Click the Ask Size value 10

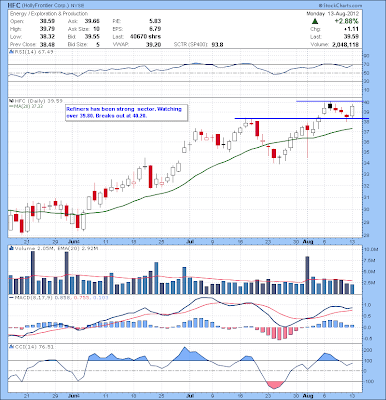pyautogui.click(x=96, y=29)
